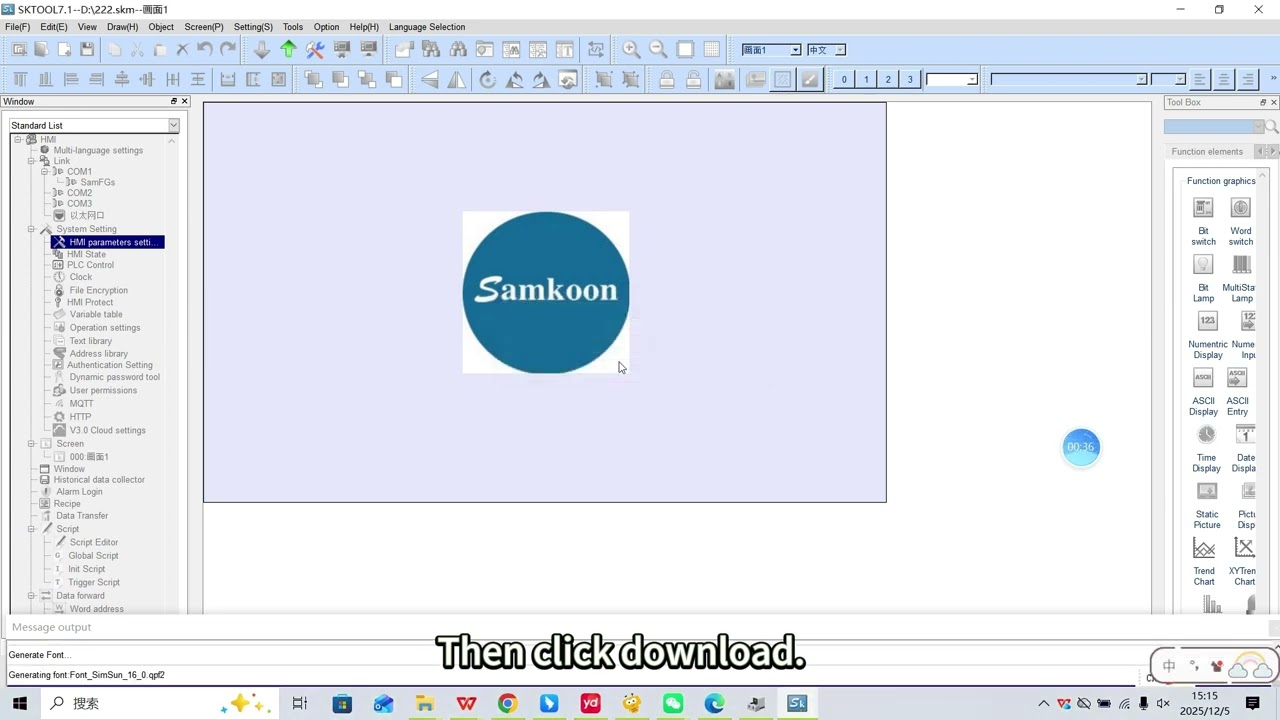Click the Numeric Display tool icon

pos(1208,321)
